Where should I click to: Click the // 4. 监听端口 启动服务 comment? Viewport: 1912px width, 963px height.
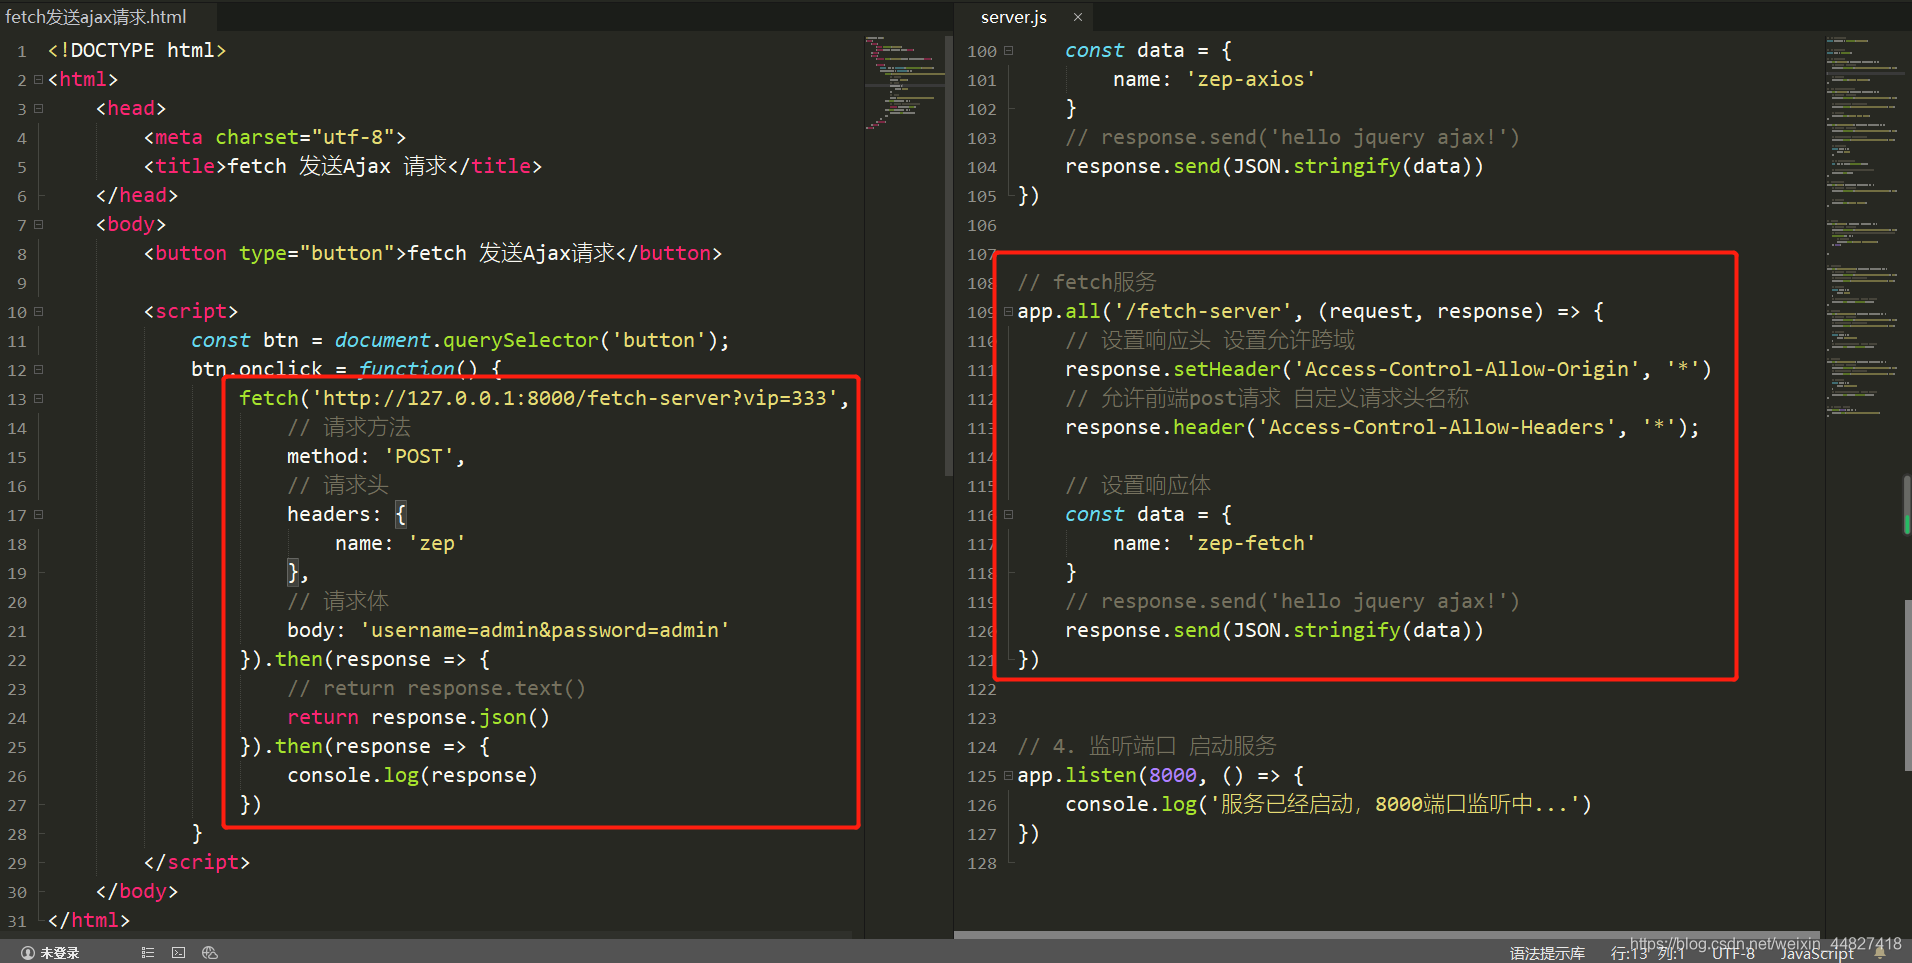1147,746
